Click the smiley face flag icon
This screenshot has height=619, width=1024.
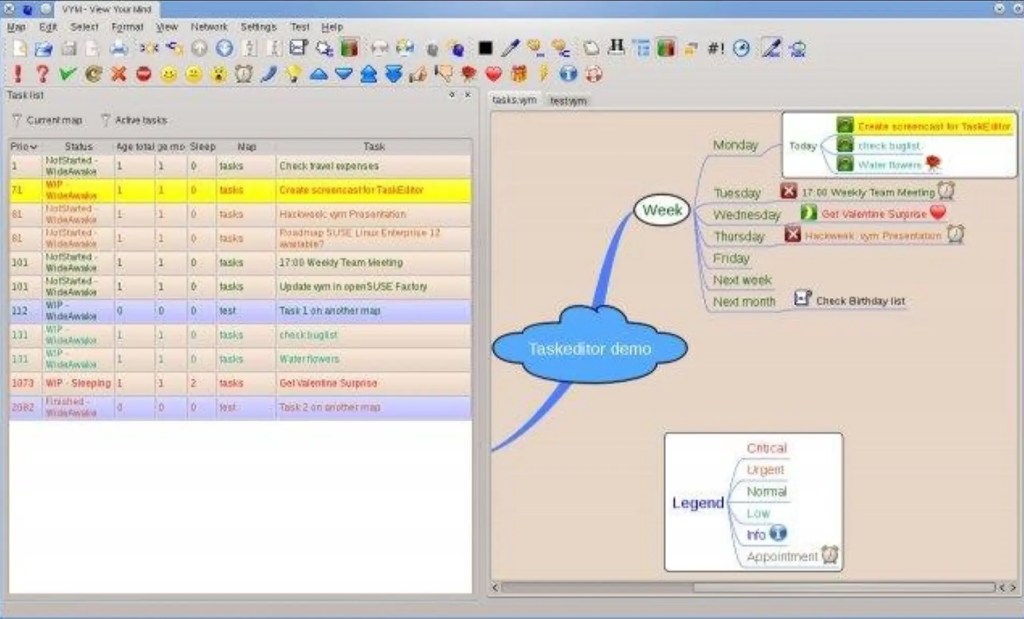[x=168, y=73]
